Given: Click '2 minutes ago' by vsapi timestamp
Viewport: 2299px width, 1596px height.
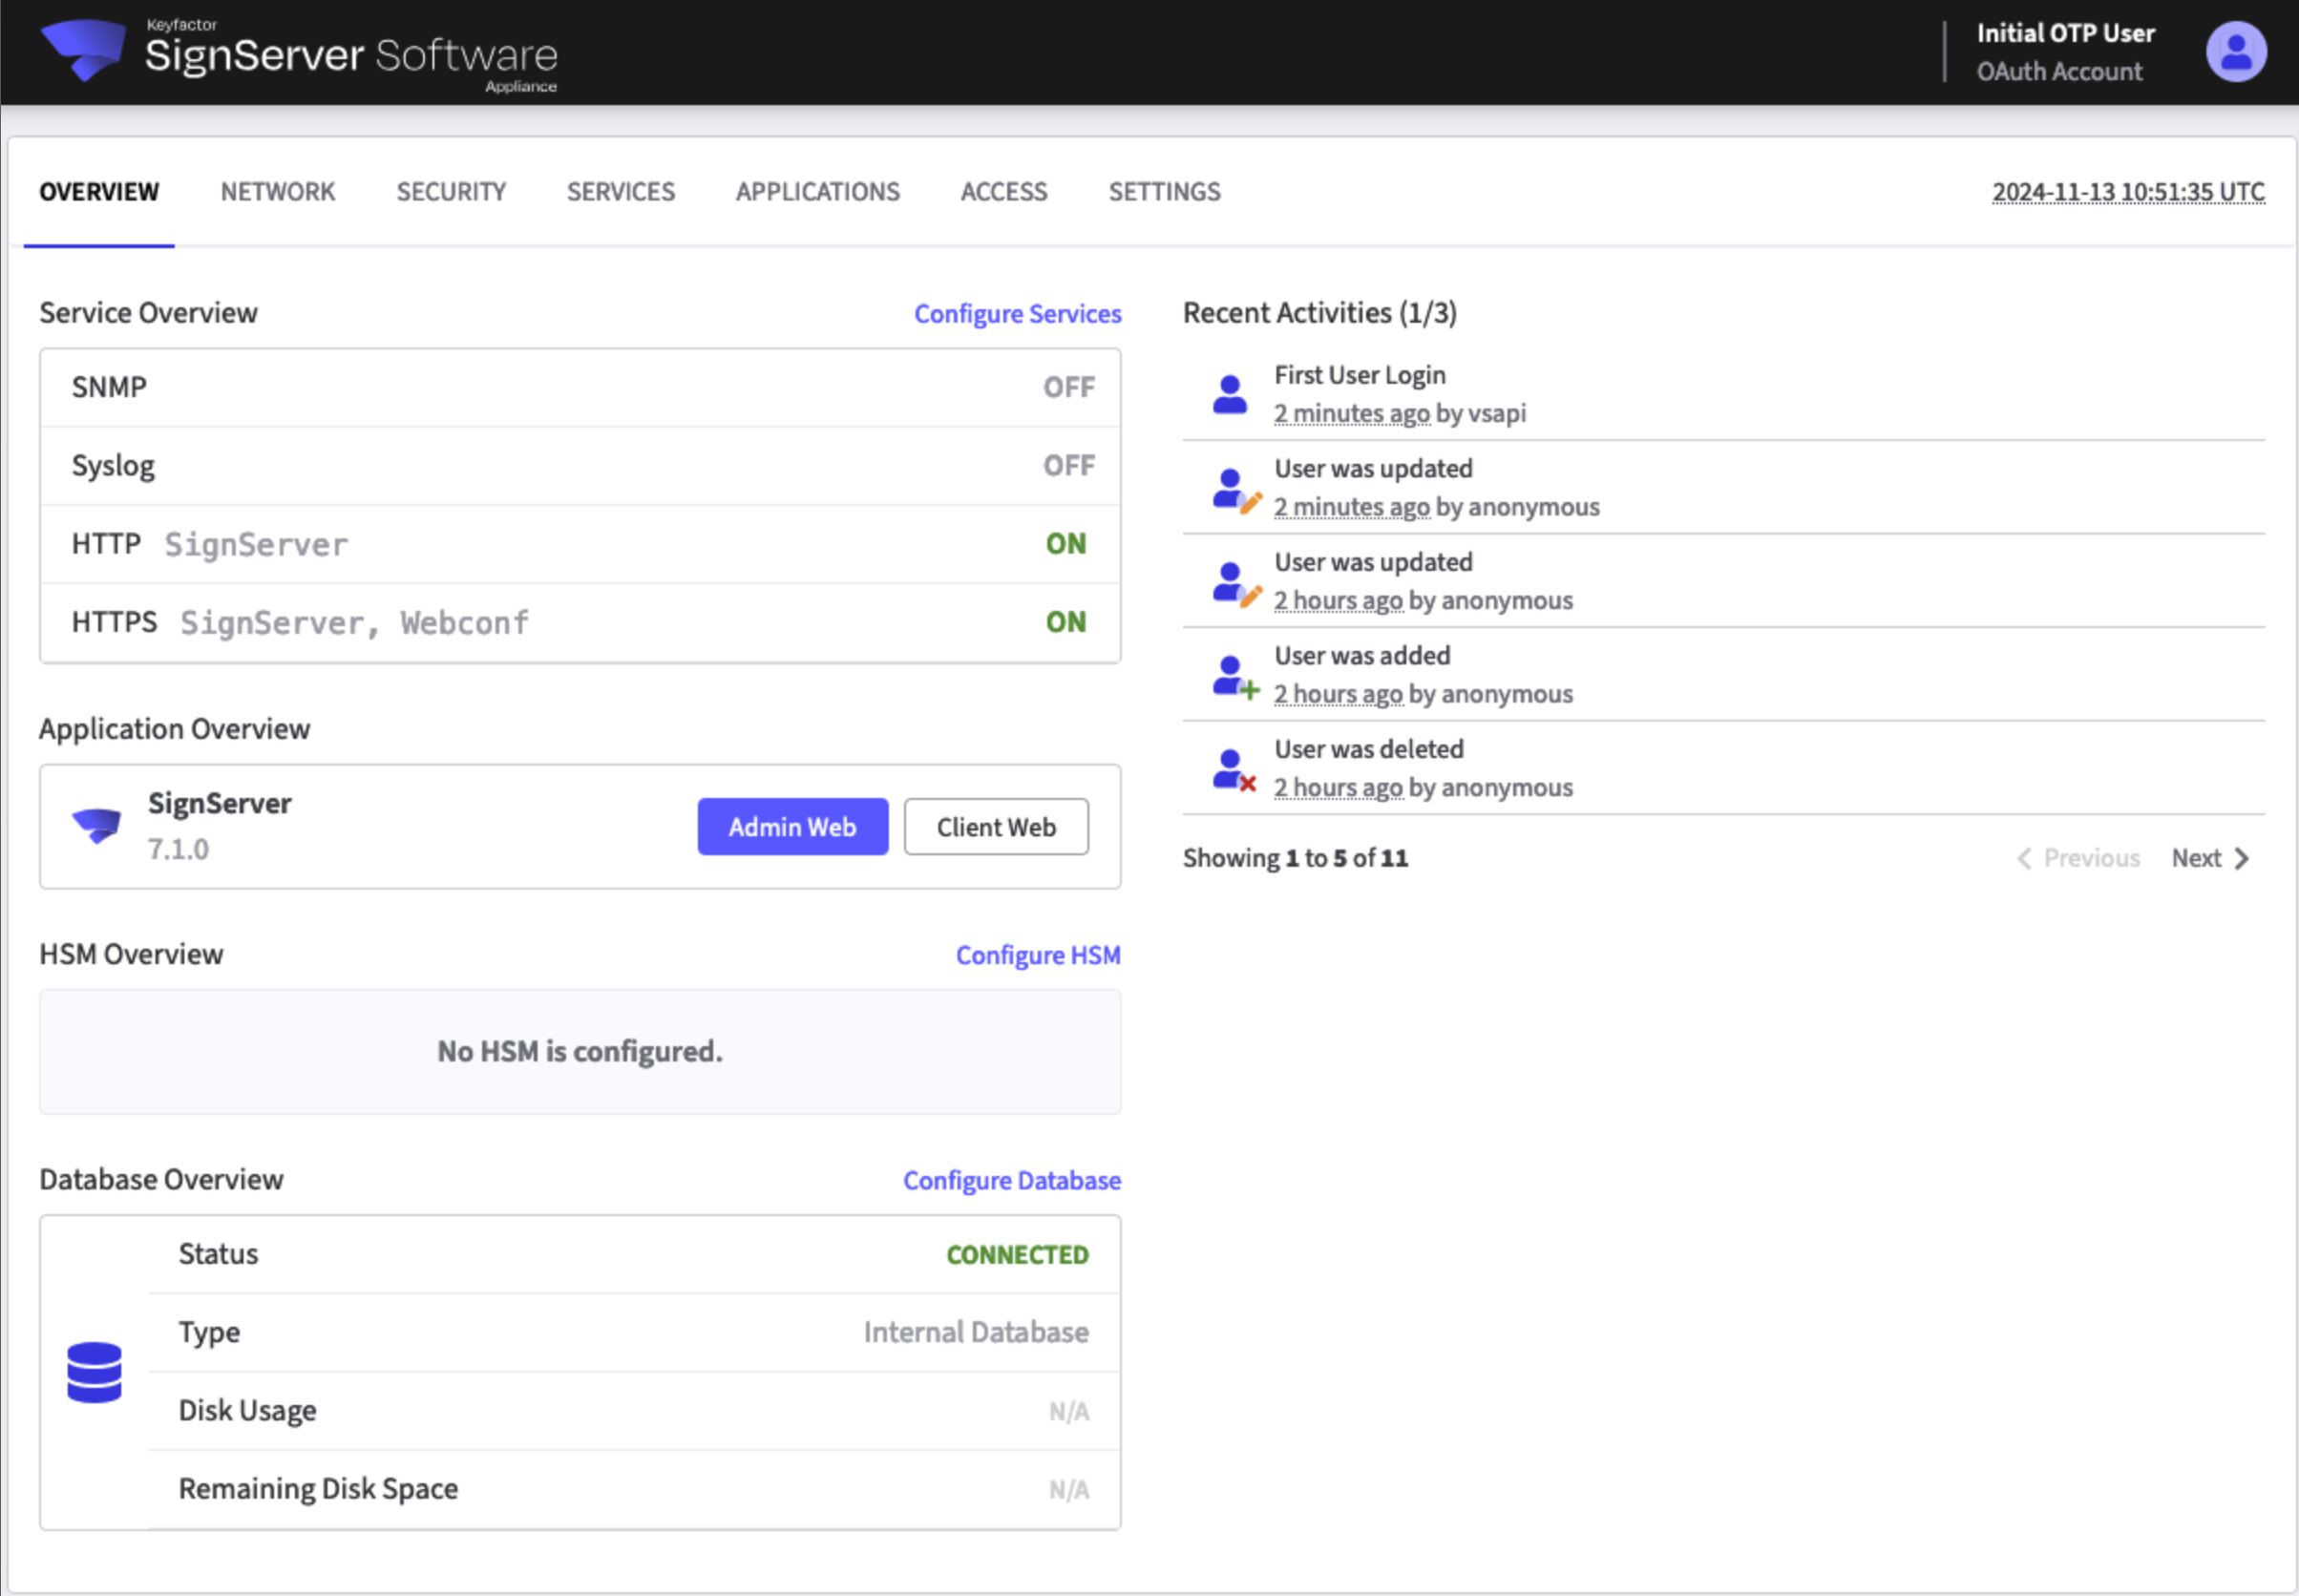Looking at the screenshot, I should tap(1352, 413).
